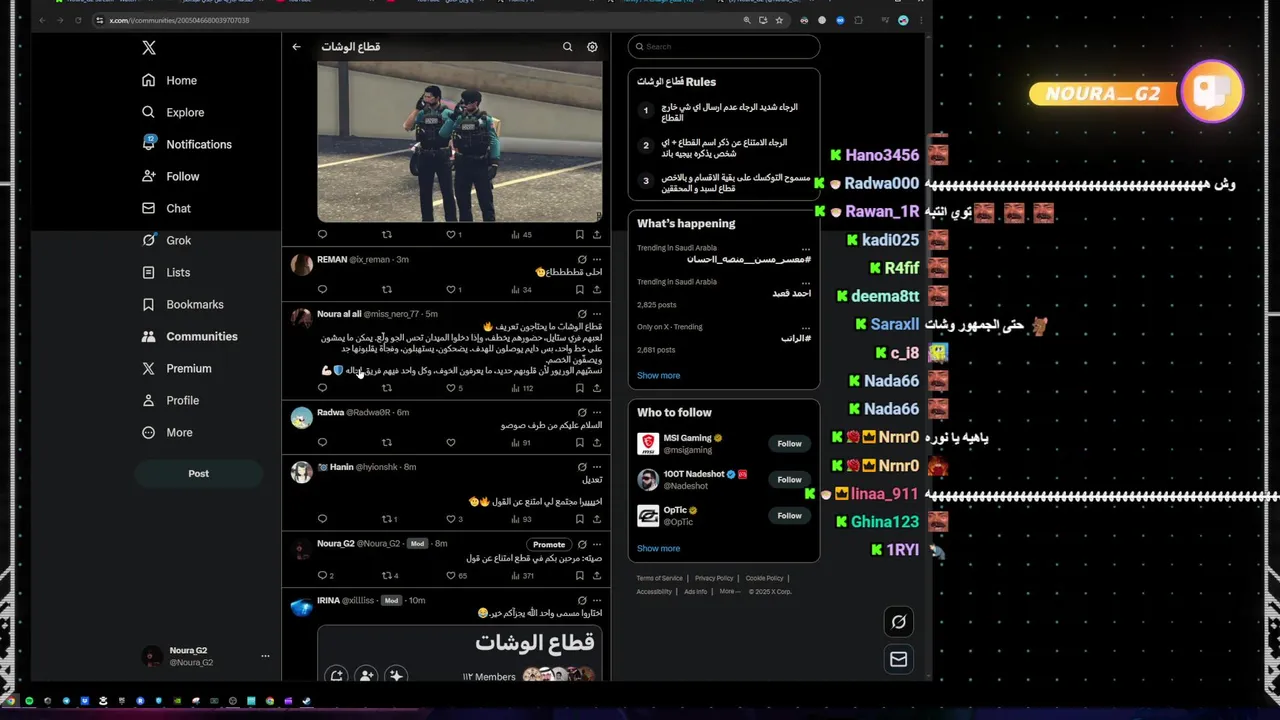The height and width of the screenshot is (720, 1280).
Task: Click the Communities sidebar icon
Action: click(x=149, y=336)
